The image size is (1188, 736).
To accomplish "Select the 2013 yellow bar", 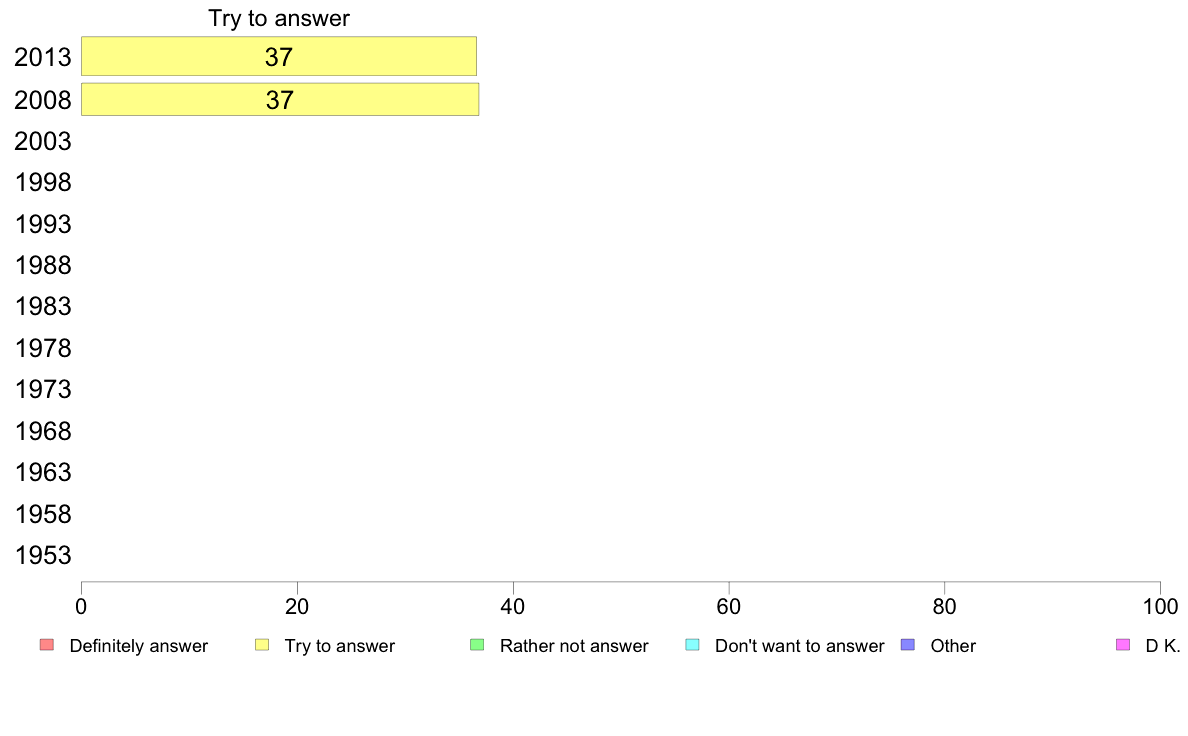I will tap(279, 56).
